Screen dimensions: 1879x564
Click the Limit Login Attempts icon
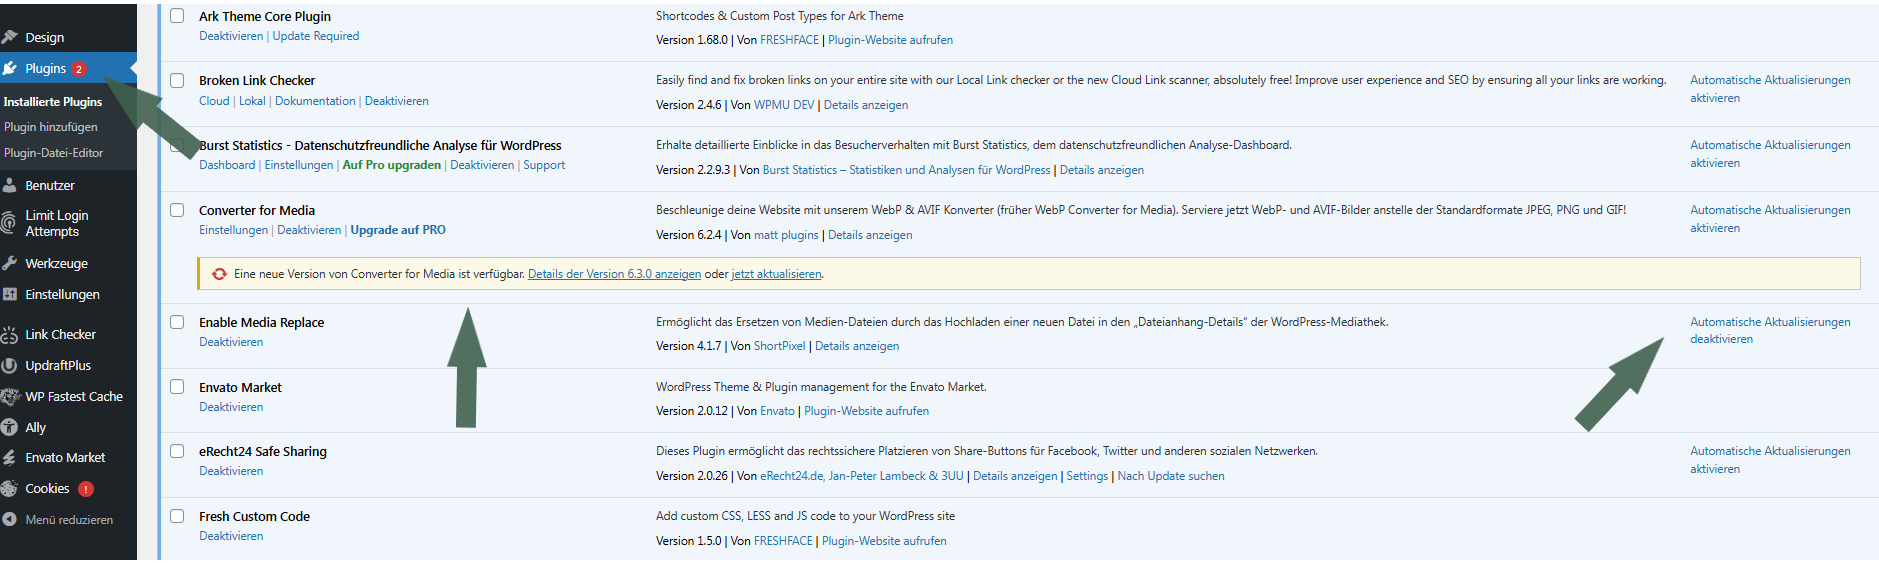click(x=10, y=223)
